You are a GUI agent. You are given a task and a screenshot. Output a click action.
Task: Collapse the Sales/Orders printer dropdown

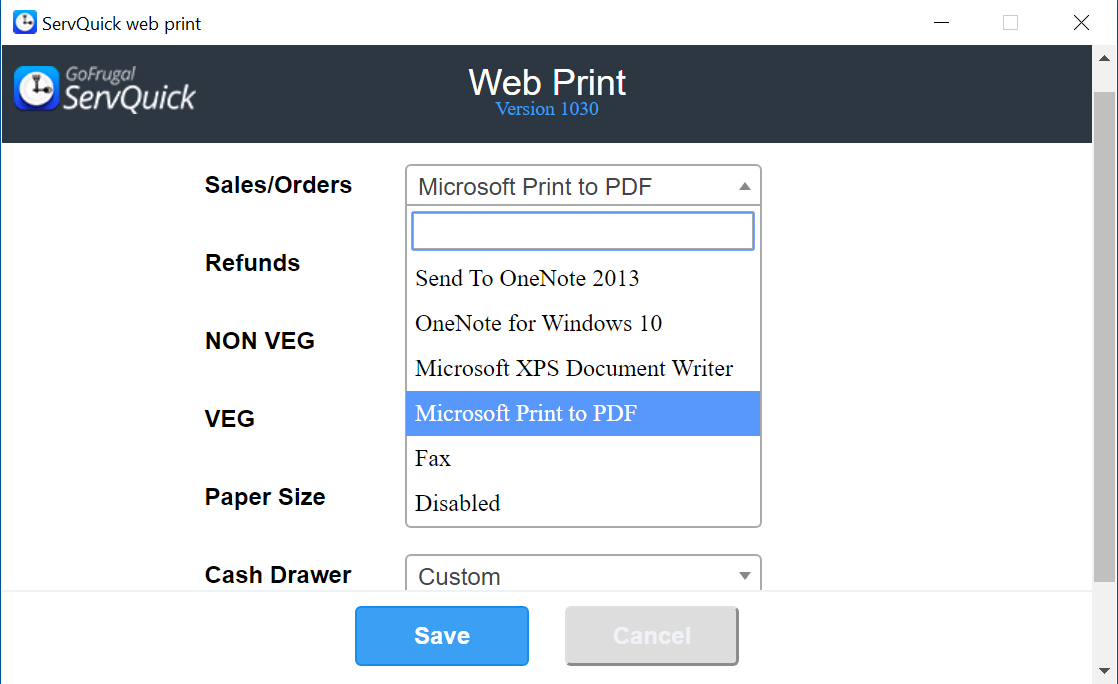pyautogui.click(x=583, y=186)
